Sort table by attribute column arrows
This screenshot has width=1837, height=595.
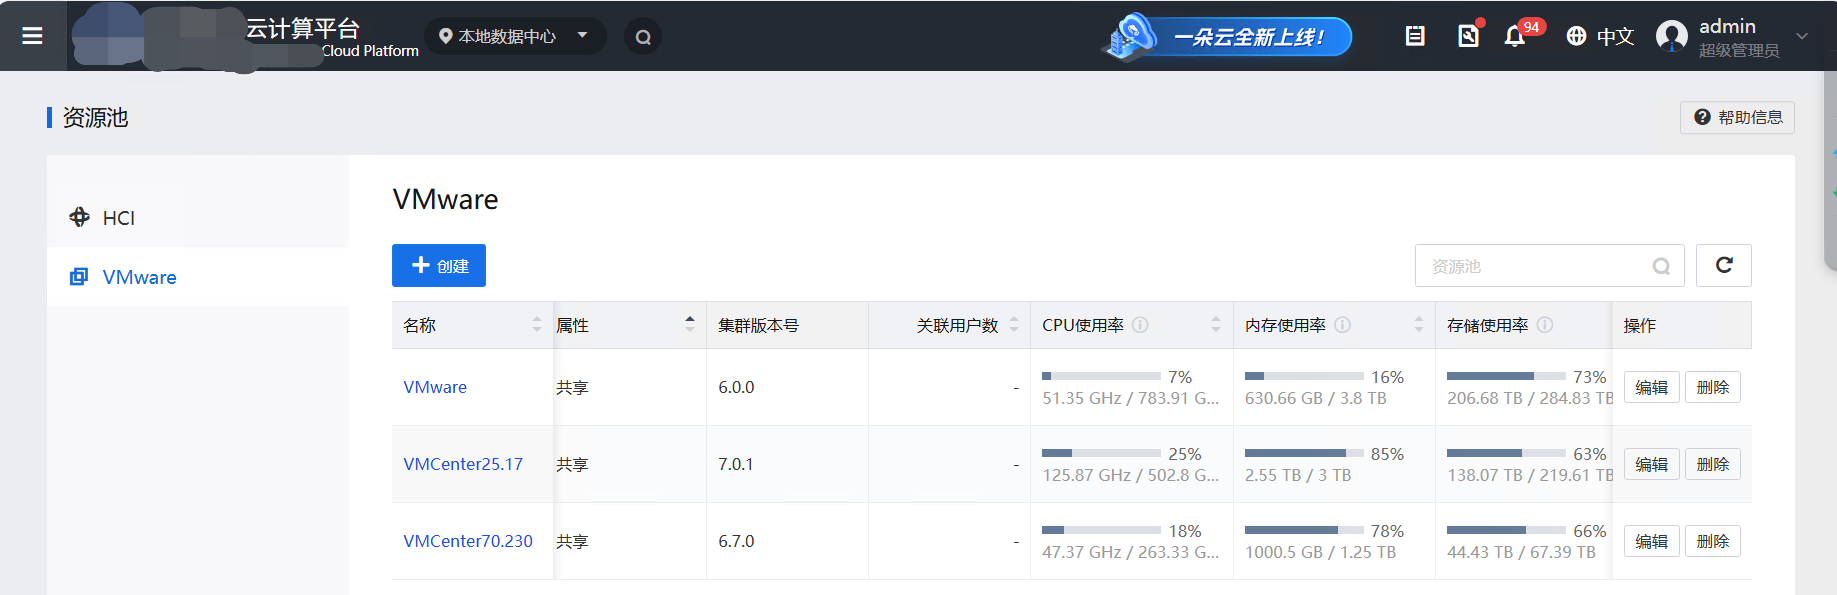[x=690, y=324]
